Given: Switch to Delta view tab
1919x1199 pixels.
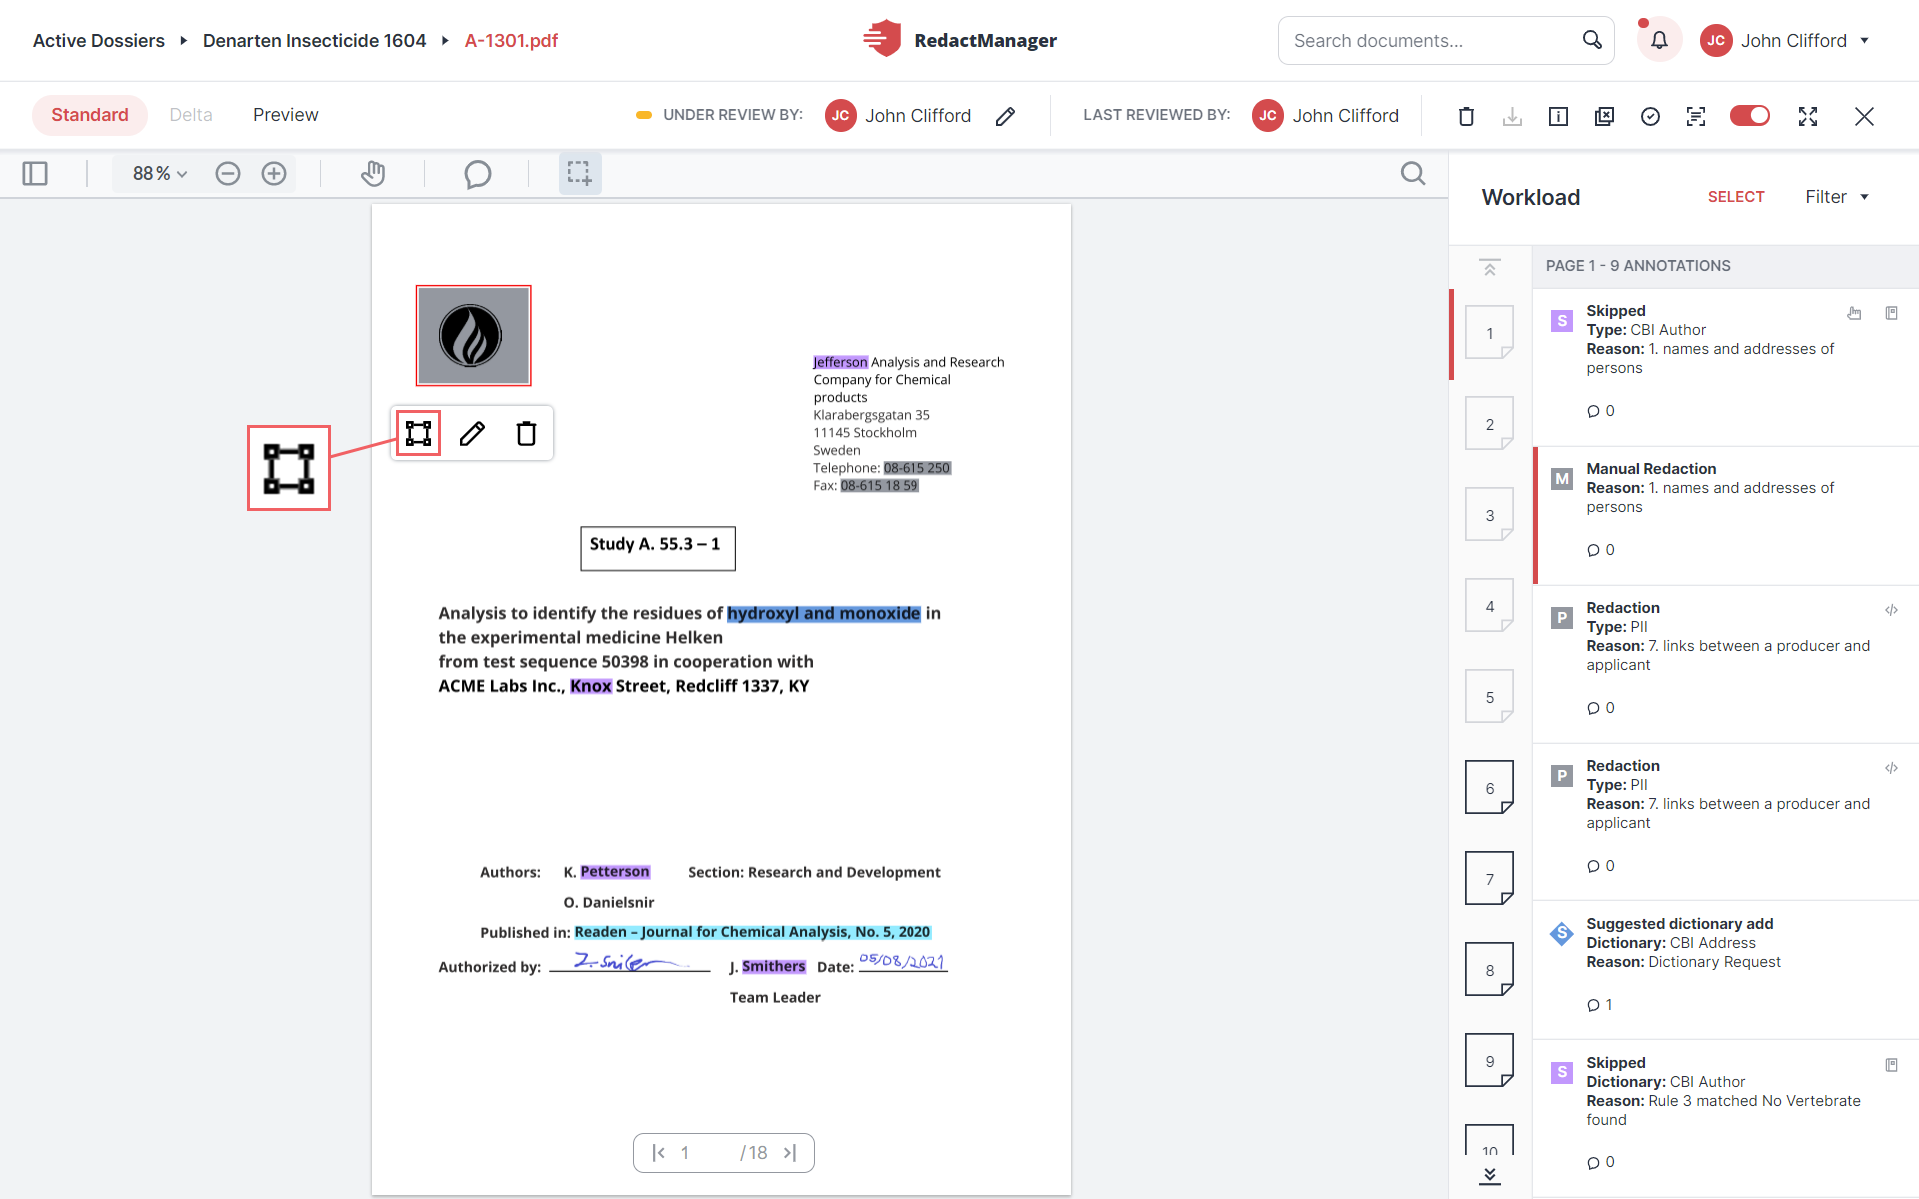Looking at the screenshot, I should [x=191, y=115].
